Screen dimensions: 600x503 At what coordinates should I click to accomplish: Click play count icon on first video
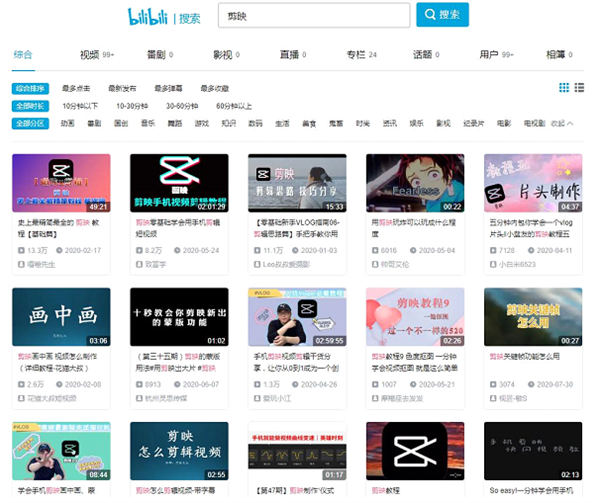22,249
